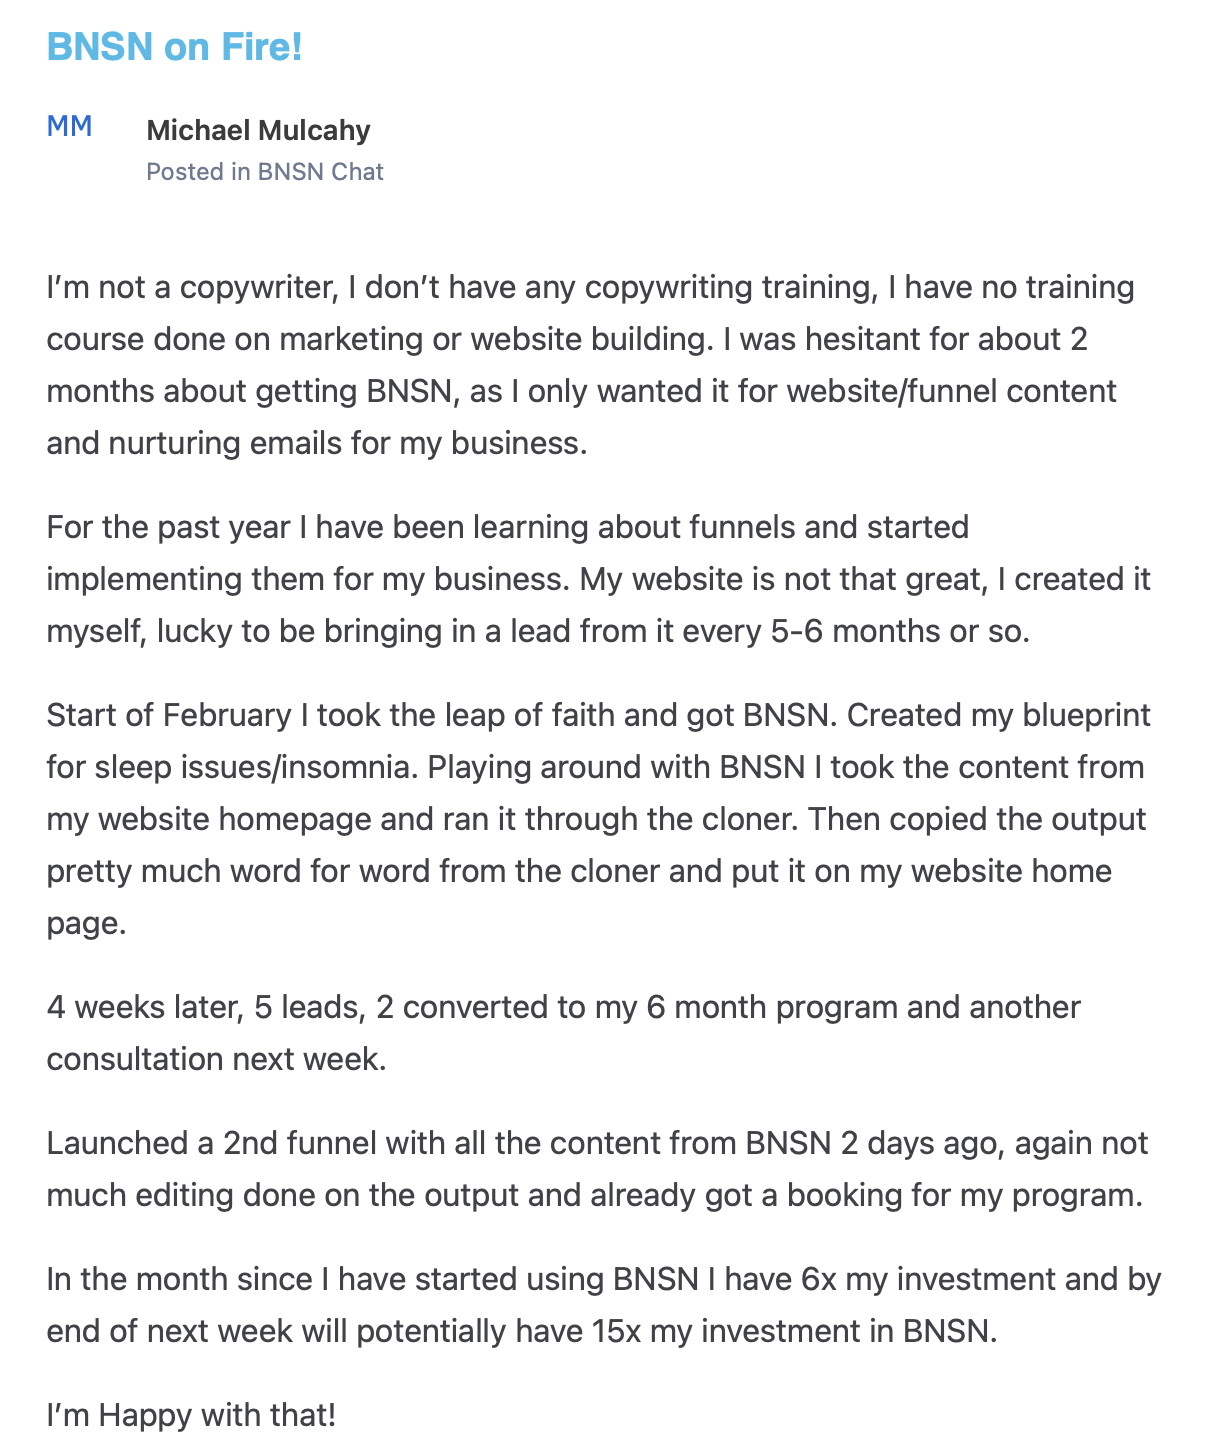This screenshot has height=1444, width=1222.
Task: Click the single word line 'page.'
Action: (x=86, y=923)
